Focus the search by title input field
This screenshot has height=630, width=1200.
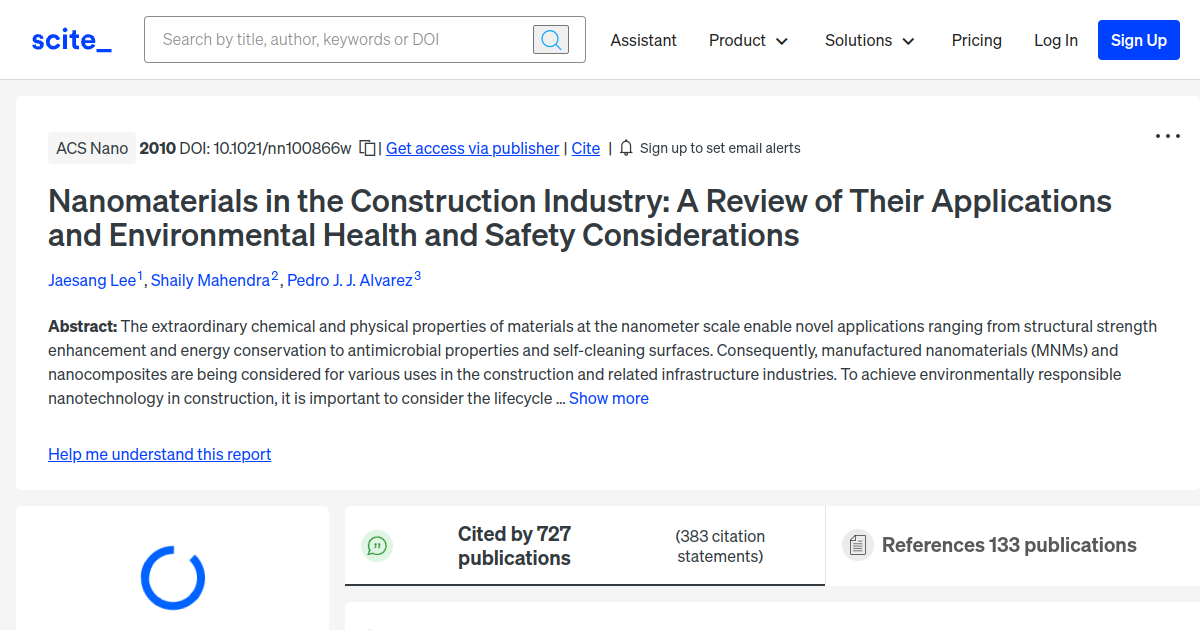pyautogui.click(x=340, y=40)
